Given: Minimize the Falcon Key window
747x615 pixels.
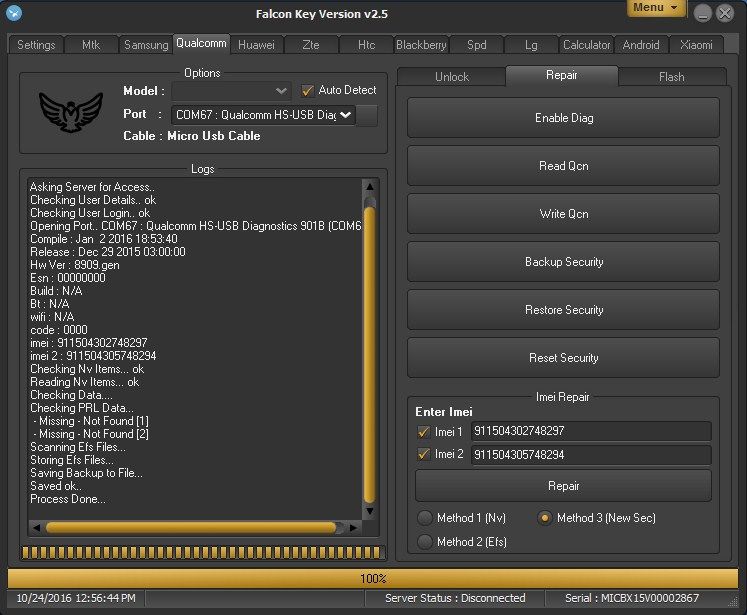Looking at the screenshot, I should pos(703,13).
